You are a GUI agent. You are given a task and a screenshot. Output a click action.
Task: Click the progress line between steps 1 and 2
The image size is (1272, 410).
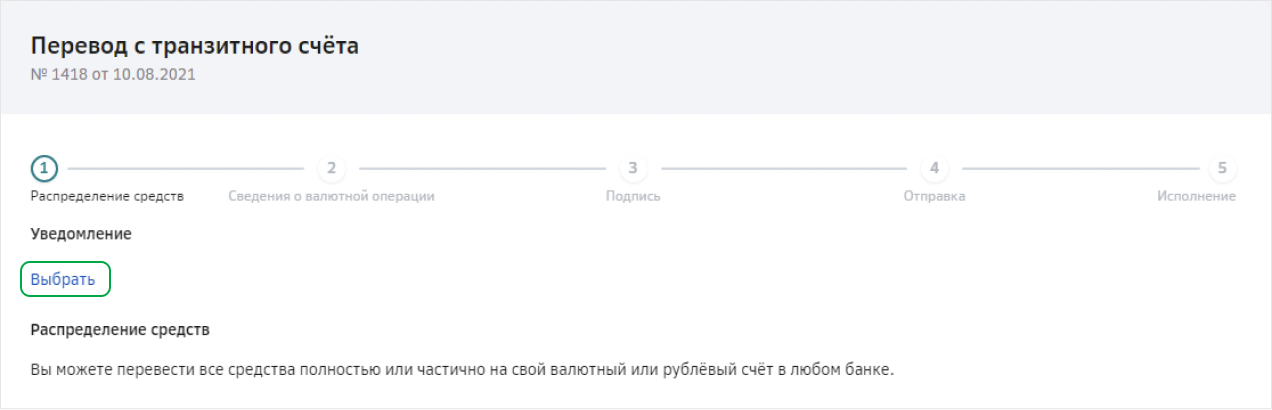[186, 168]
